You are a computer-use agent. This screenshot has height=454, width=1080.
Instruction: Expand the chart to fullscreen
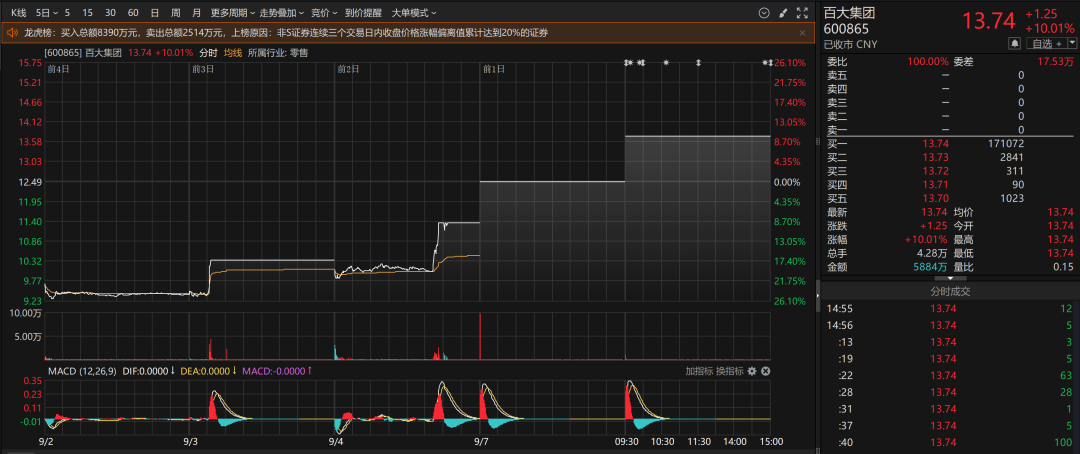click(x=802, y=12)
